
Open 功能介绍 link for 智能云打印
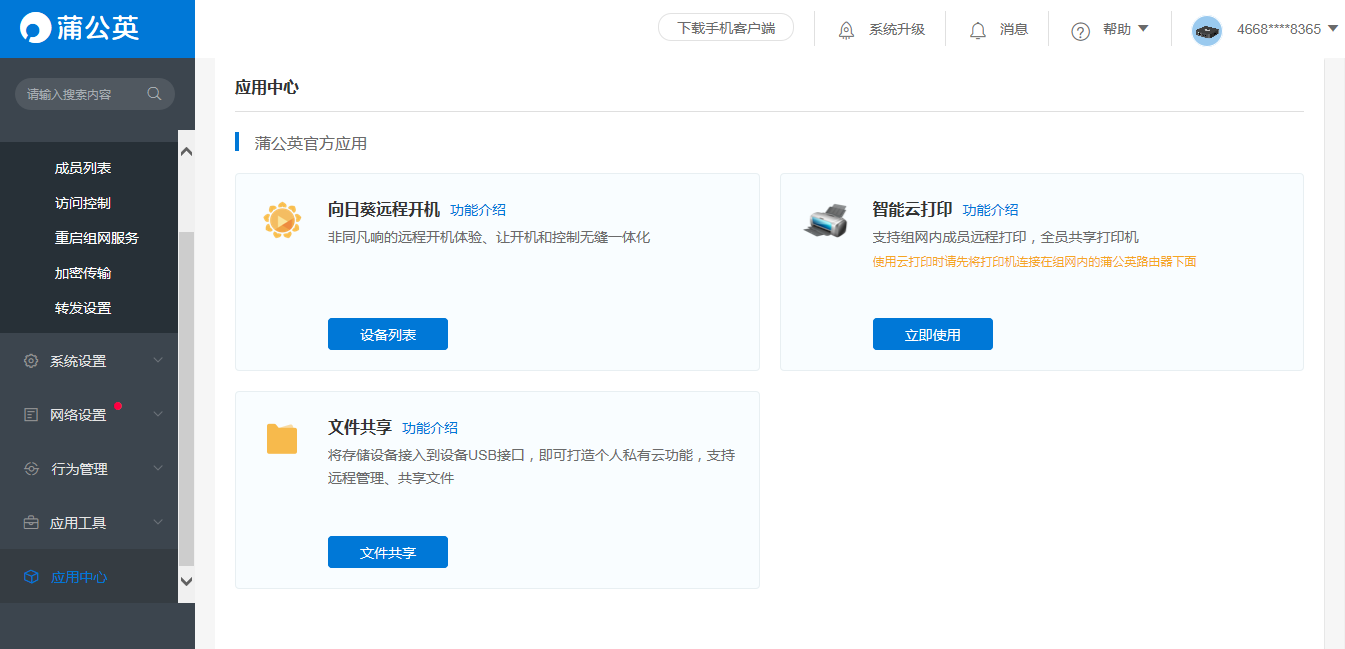(991, 210)
